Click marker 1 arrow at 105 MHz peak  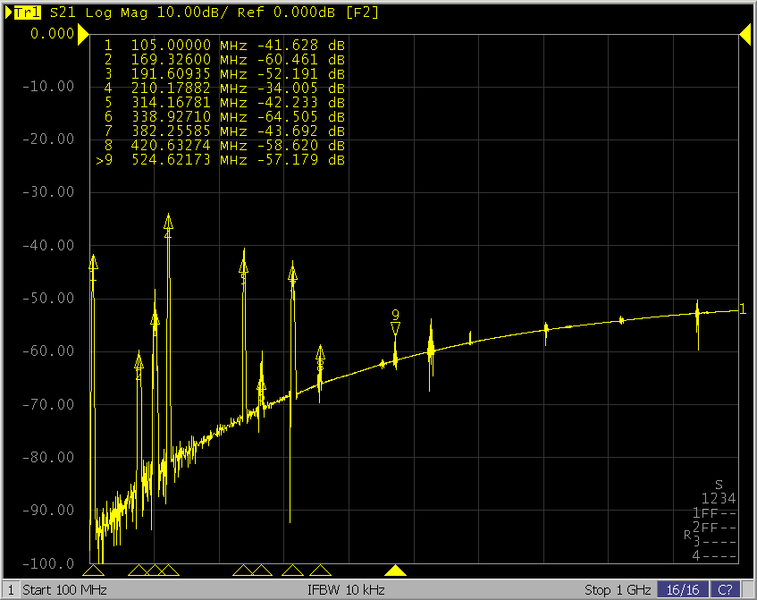coord(93,262)
